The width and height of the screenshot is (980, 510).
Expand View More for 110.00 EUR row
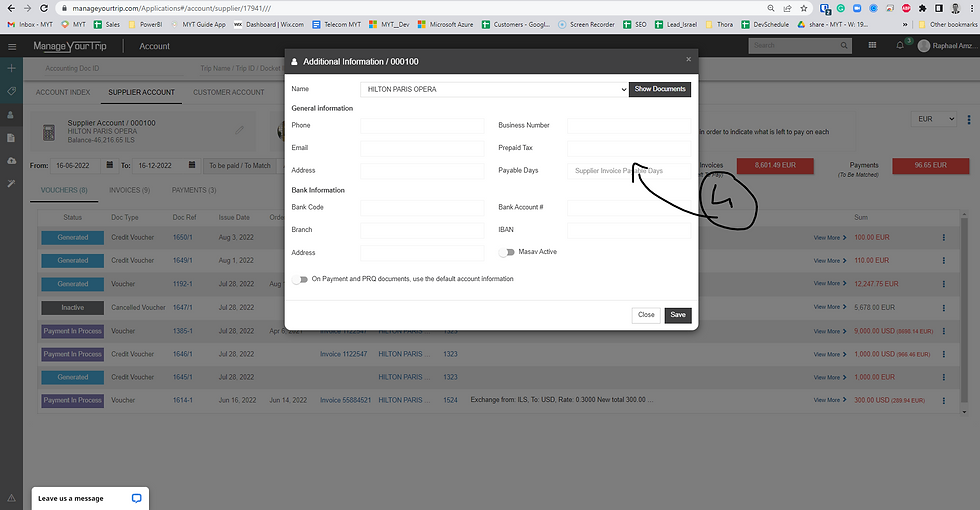[x=829, y=261]
